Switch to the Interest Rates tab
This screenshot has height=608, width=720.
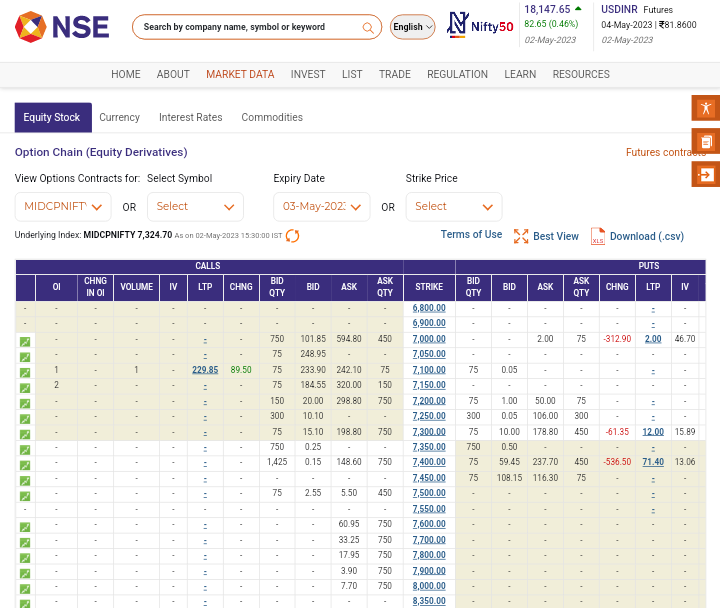click(x=191, y=118)
